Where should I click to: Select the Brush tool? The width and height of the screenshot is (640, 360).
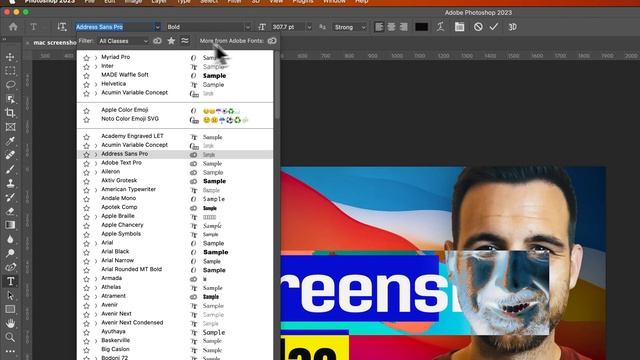click(11, 169)
